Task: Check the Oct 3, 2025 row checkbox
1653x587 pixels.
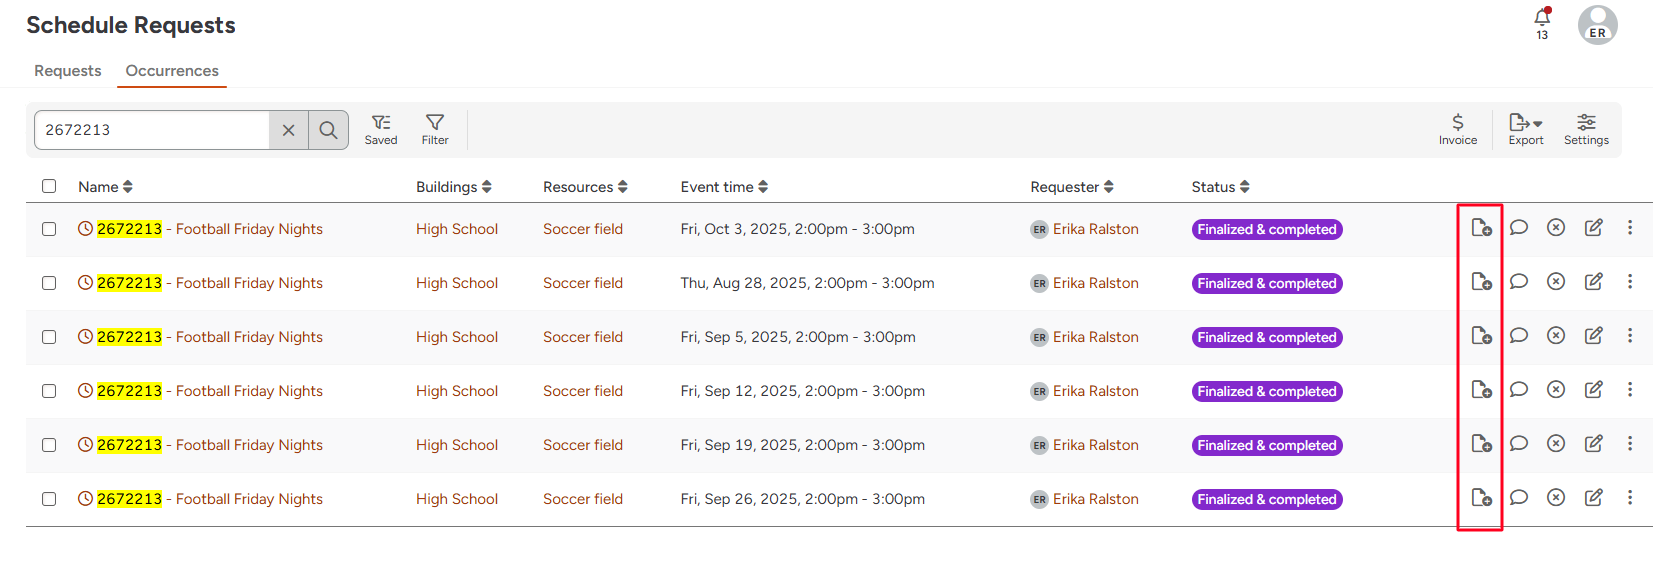Action: tap(49, 229)
